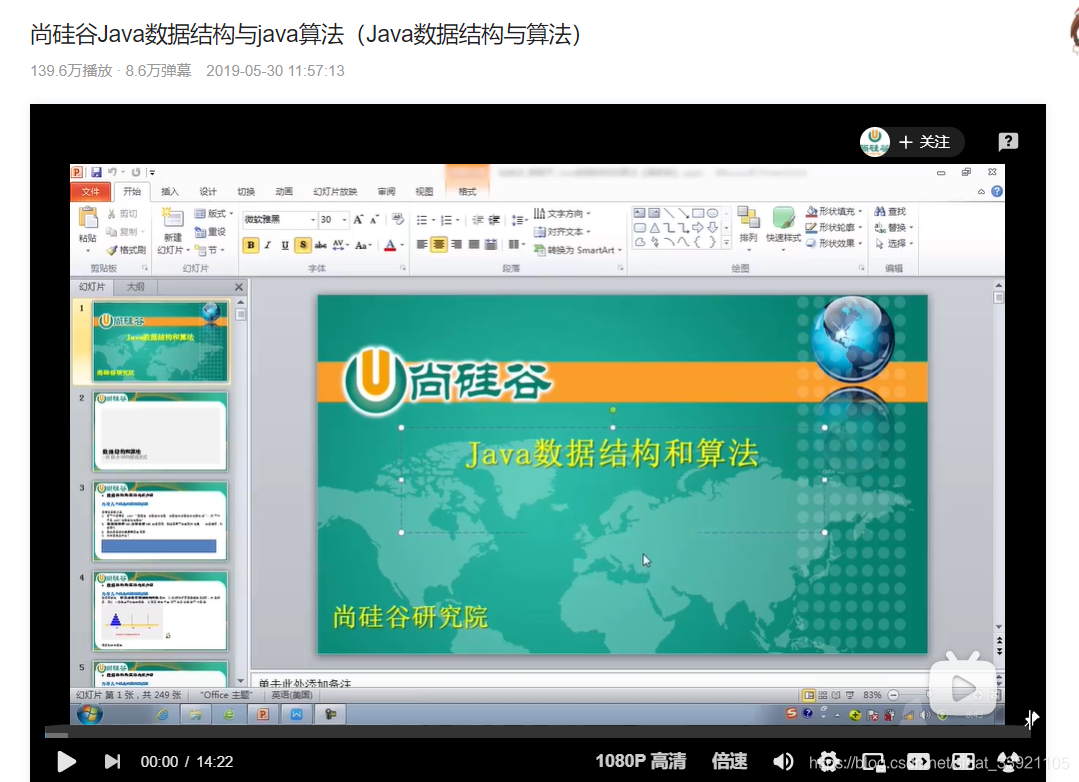Viewport: 1079px width, 782px height.
Task: Switch to the 设计 ribbon tab
Action: pos(208,191)
